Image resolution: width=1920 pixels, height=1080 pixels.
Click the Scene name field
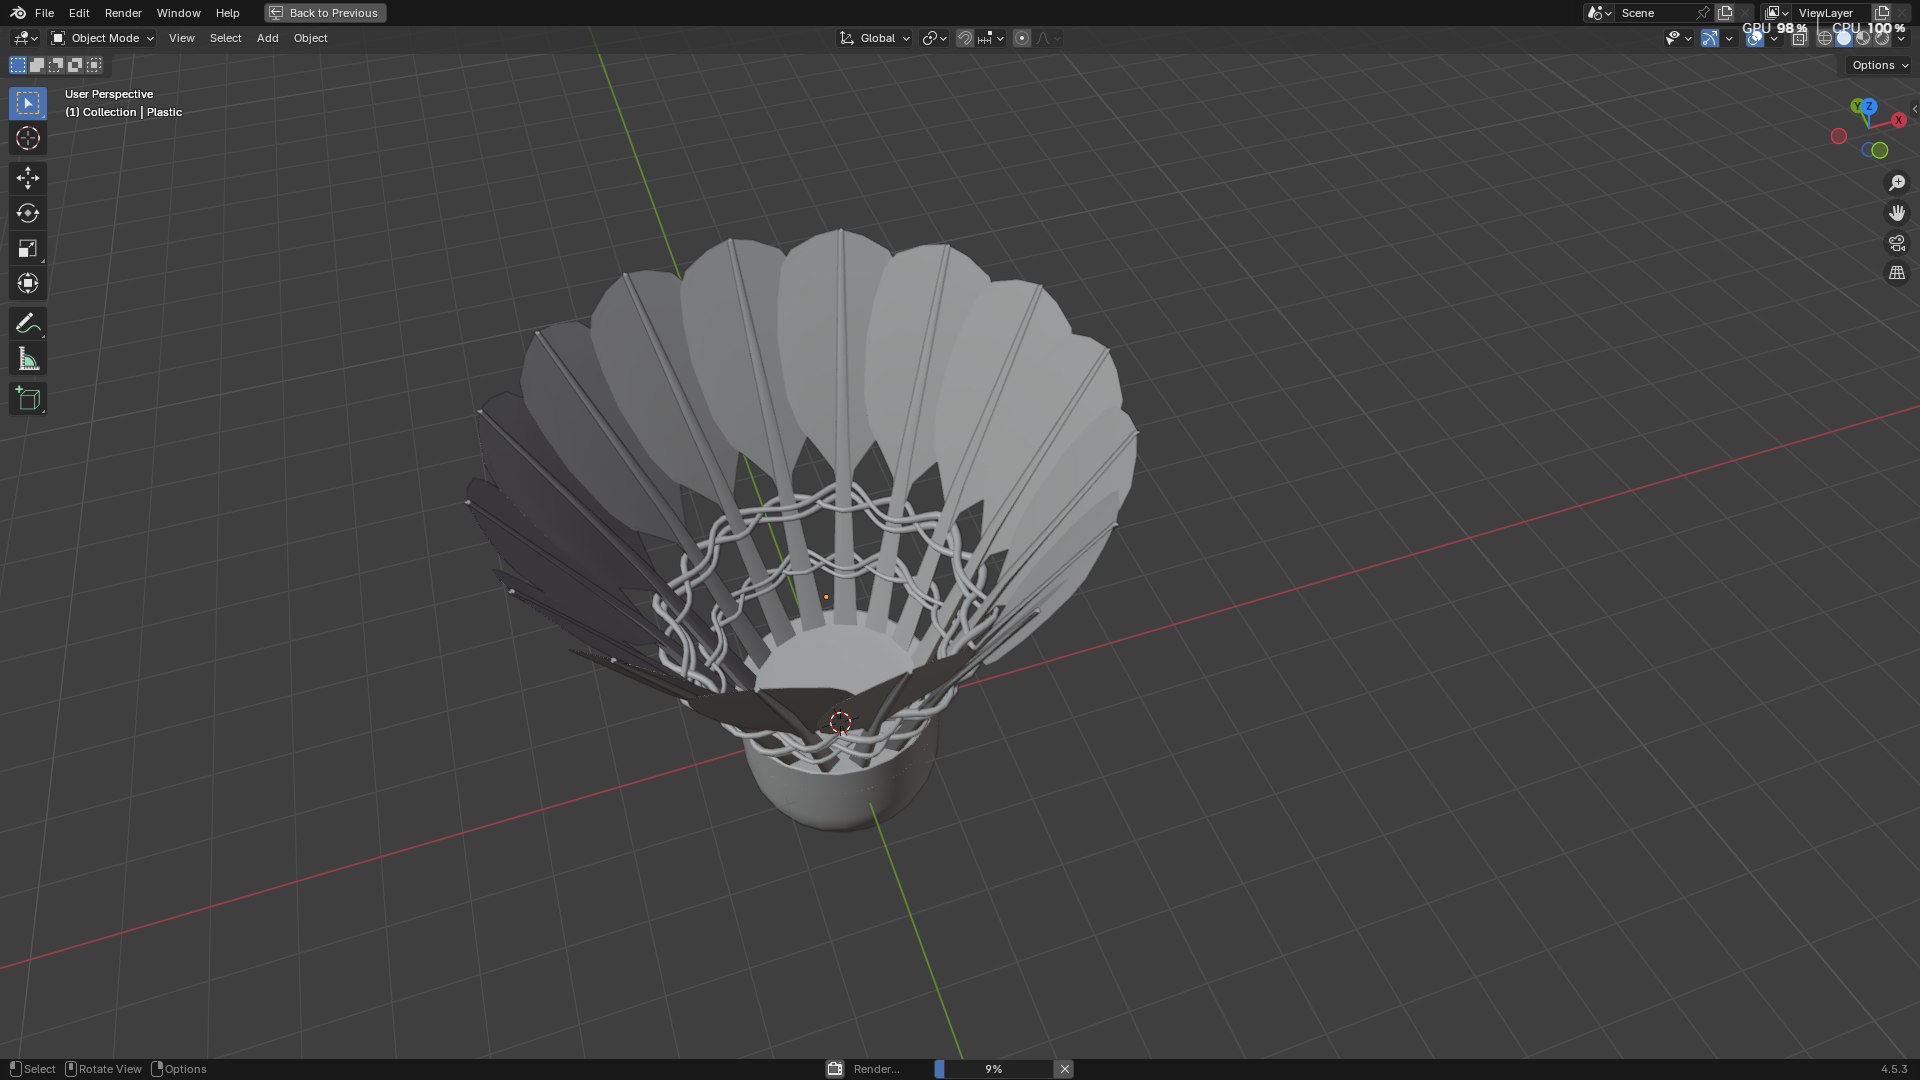click(1655, 13)
